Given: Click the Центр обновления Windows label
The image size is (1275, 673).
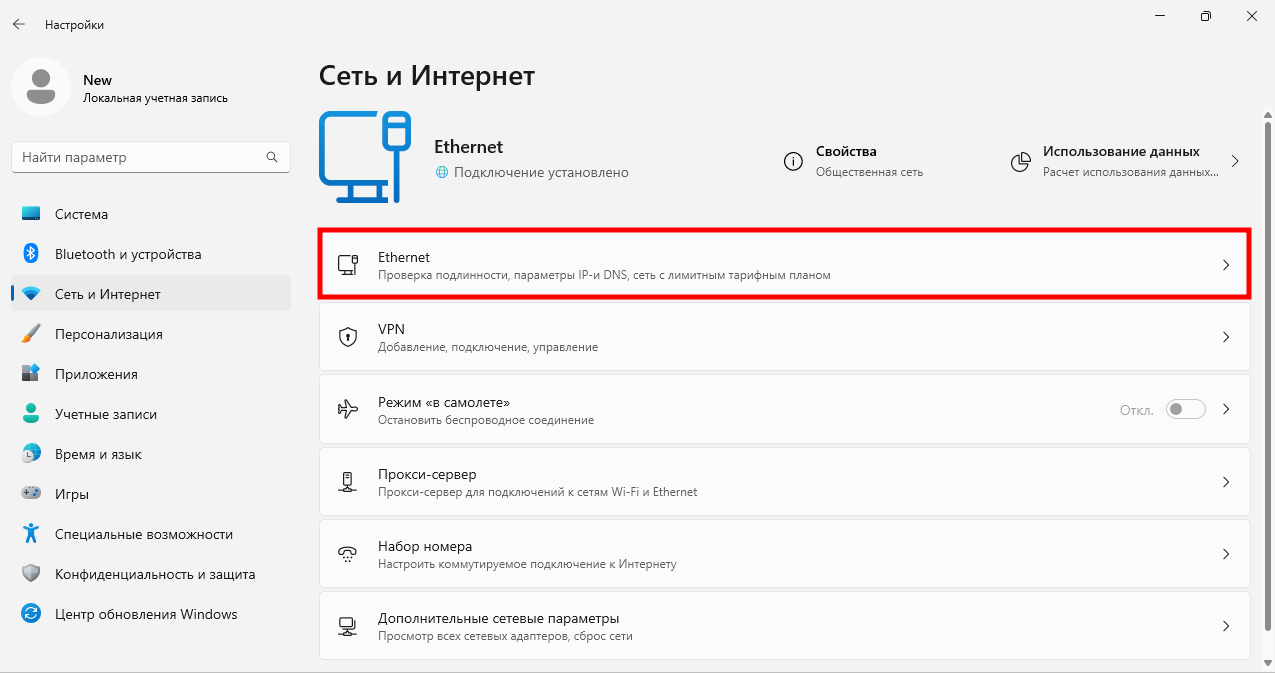Looking at the screenshot, I should [146, 614].
